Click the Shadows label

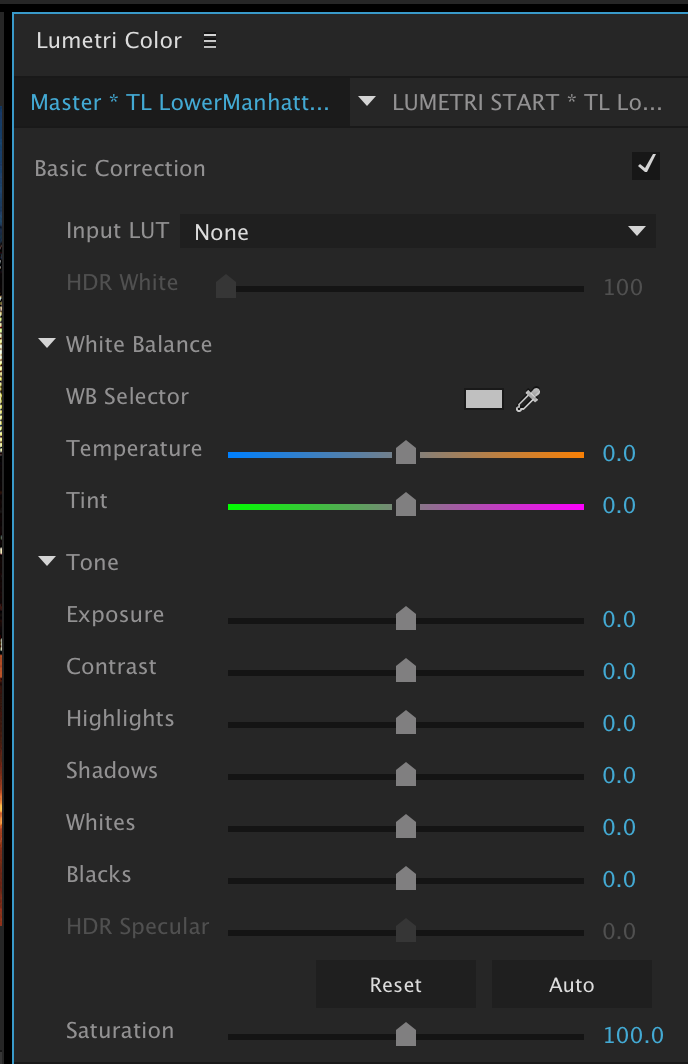(x=112, y=770)
